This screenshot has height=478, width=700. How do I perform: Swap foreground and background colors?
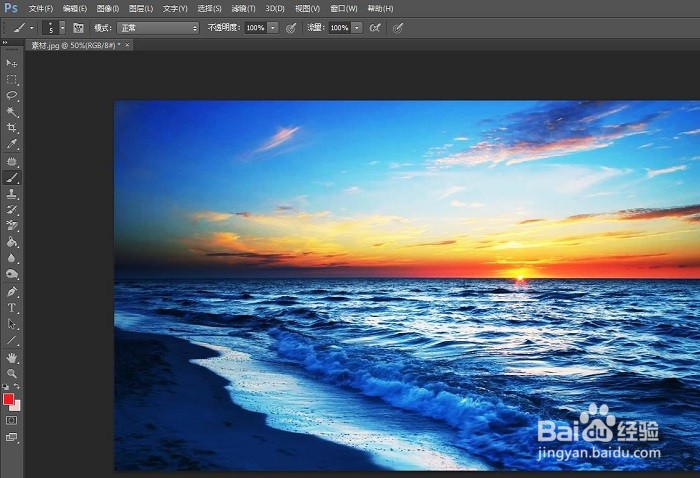pyautogui.click(x=17, y=386)
